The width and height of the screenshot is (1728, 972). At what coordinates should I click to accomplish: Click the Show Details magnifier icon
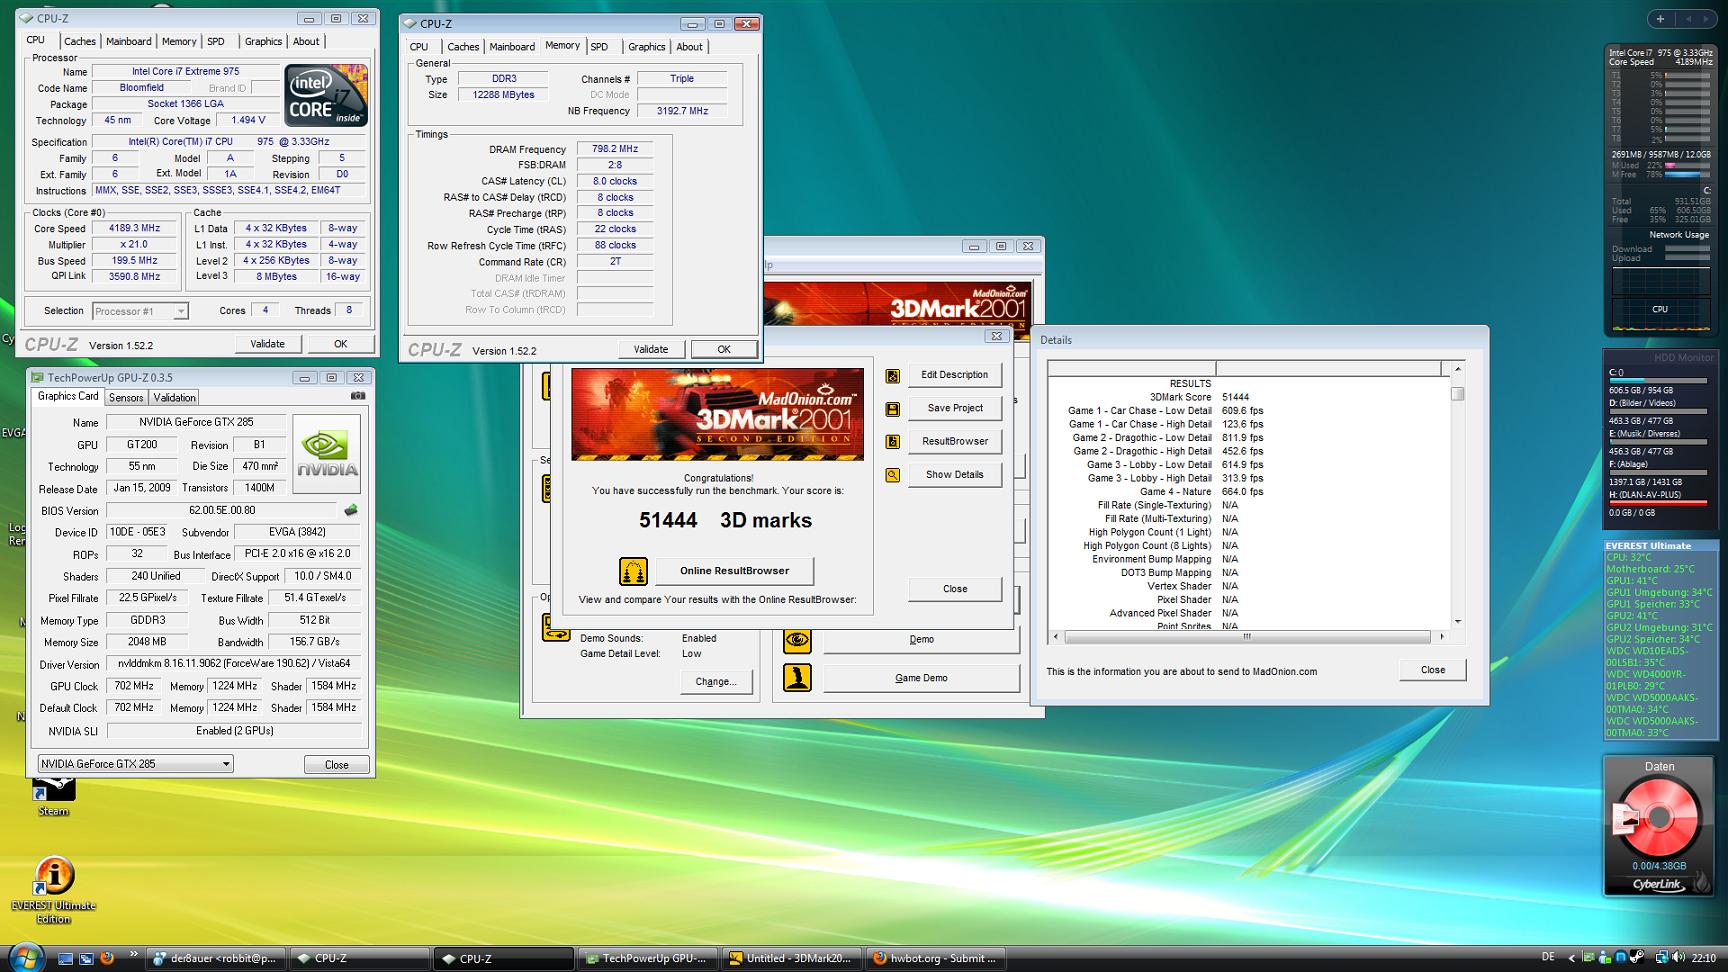click(x=892, y=475)
